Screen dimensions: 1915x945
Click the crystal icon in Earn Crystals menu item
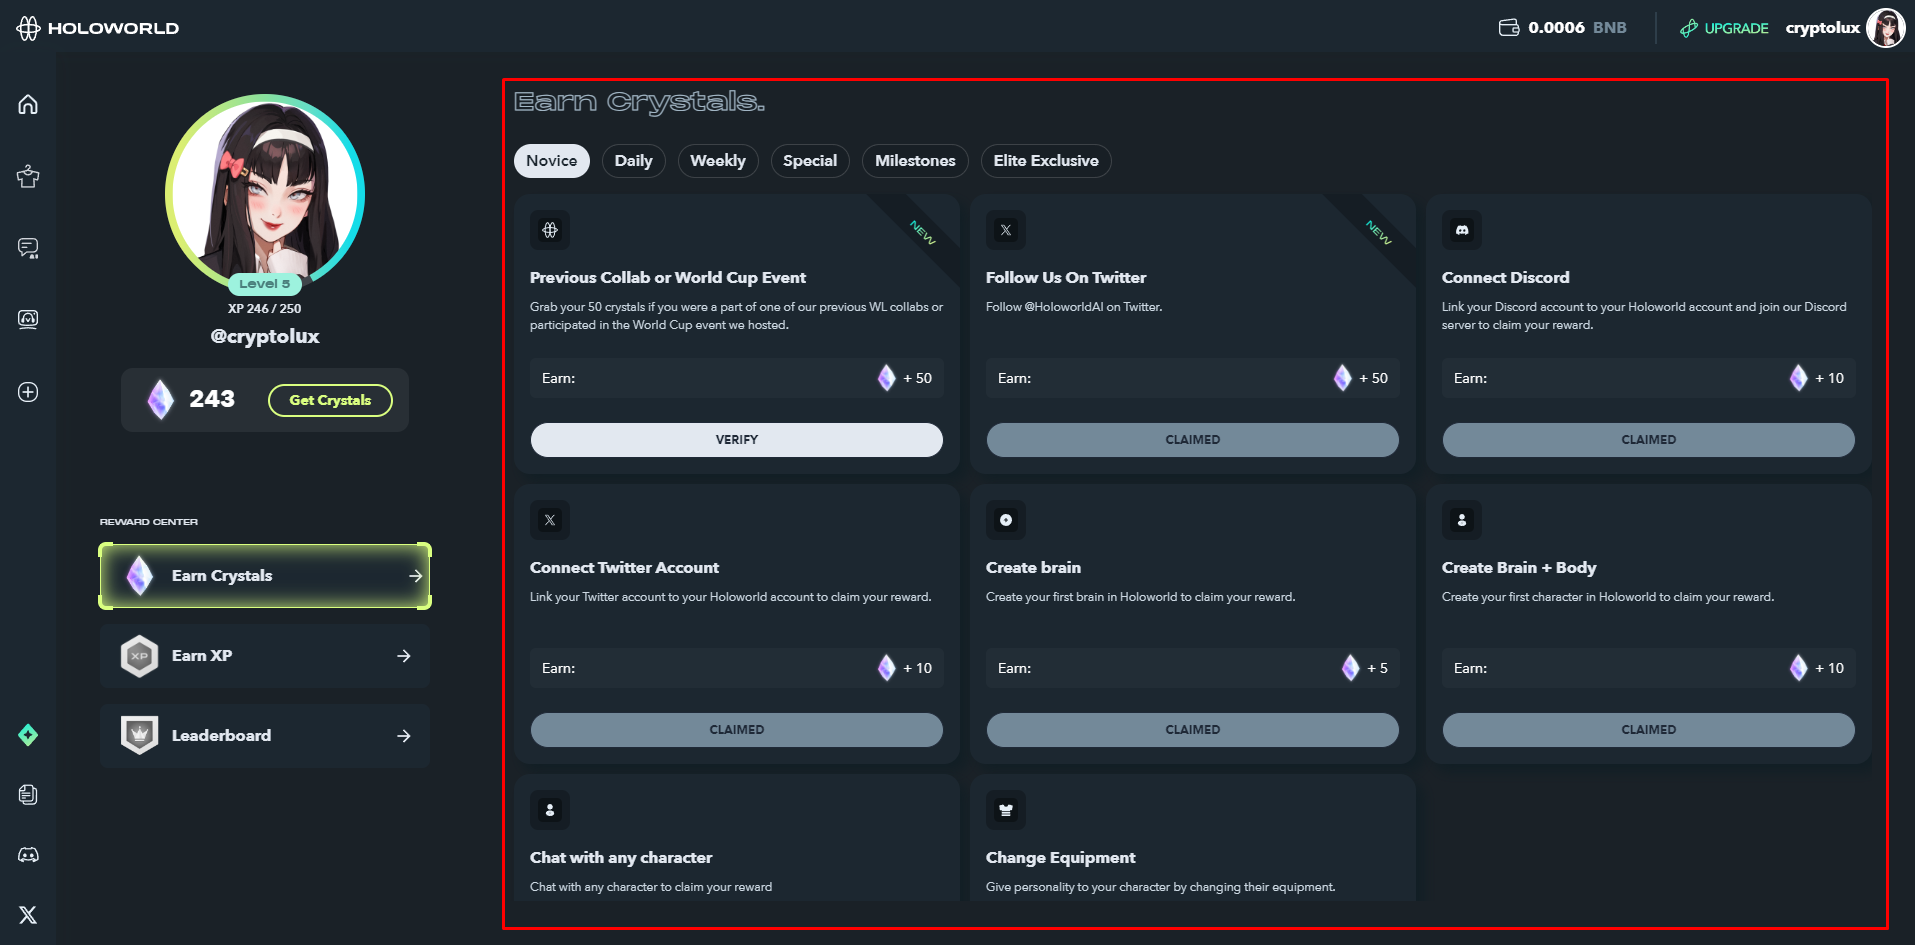coord(140,576)
